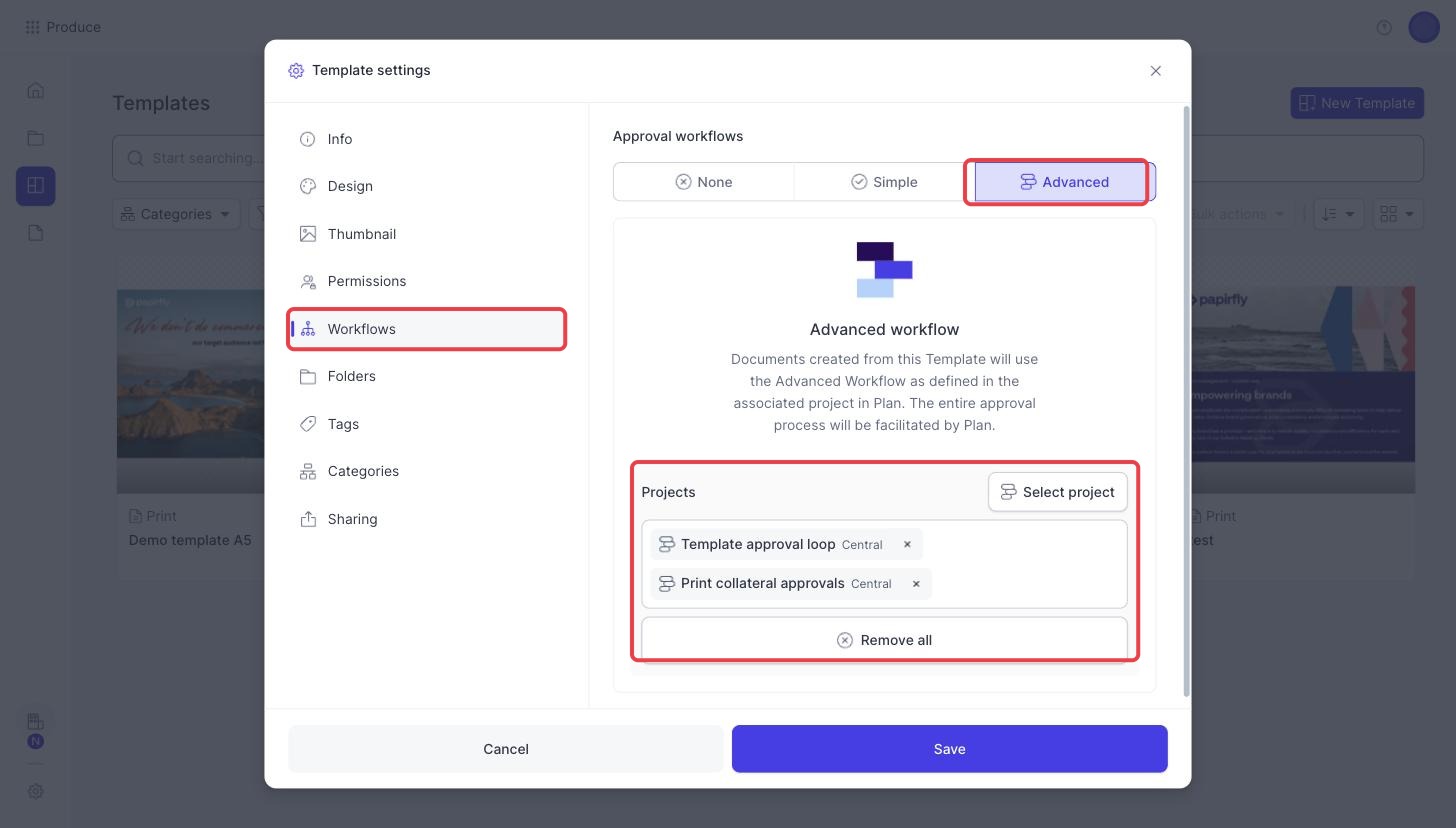Remove the Print collateral approvals project chip
Screen dimensions: 1456x828
point(916,584)
